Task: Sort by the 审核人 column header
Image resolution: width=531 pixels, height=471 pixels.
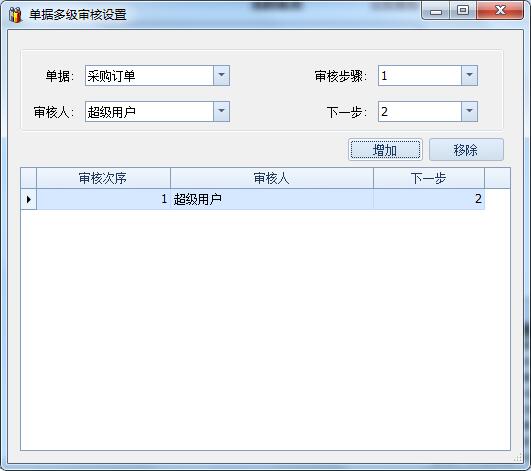Action: click(x=272, y=178)
